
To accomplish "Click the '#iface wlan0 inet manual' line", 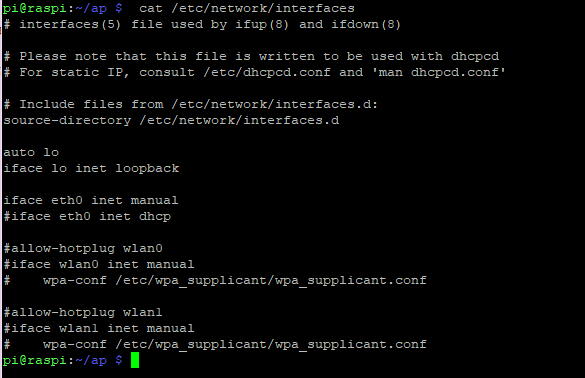I will (x=98, y=265).
